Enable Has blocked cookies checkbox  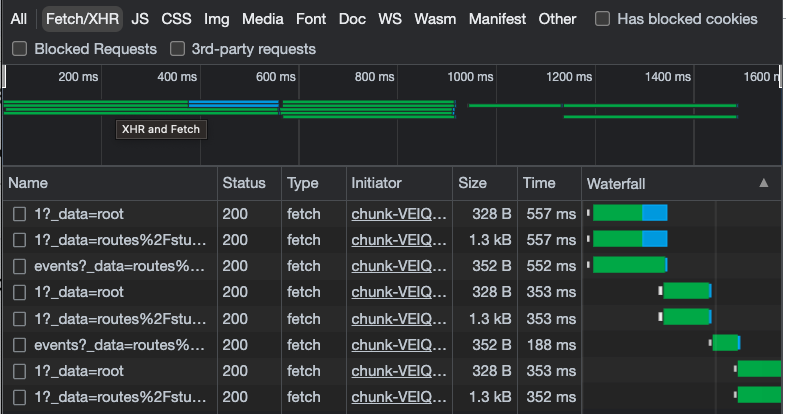[602, 19]
